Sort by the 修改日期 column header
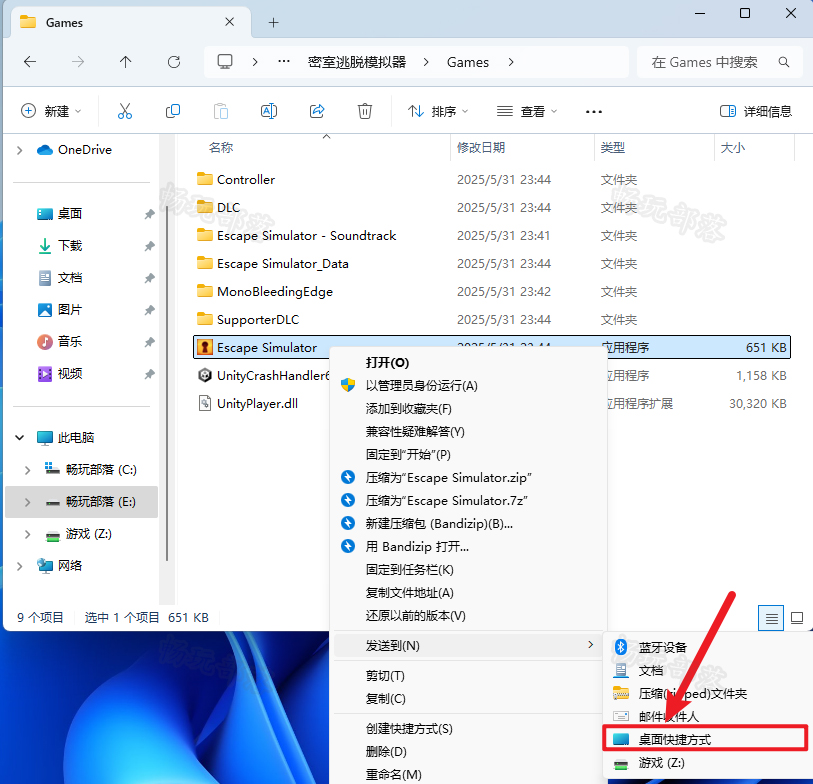 point(481,148)
